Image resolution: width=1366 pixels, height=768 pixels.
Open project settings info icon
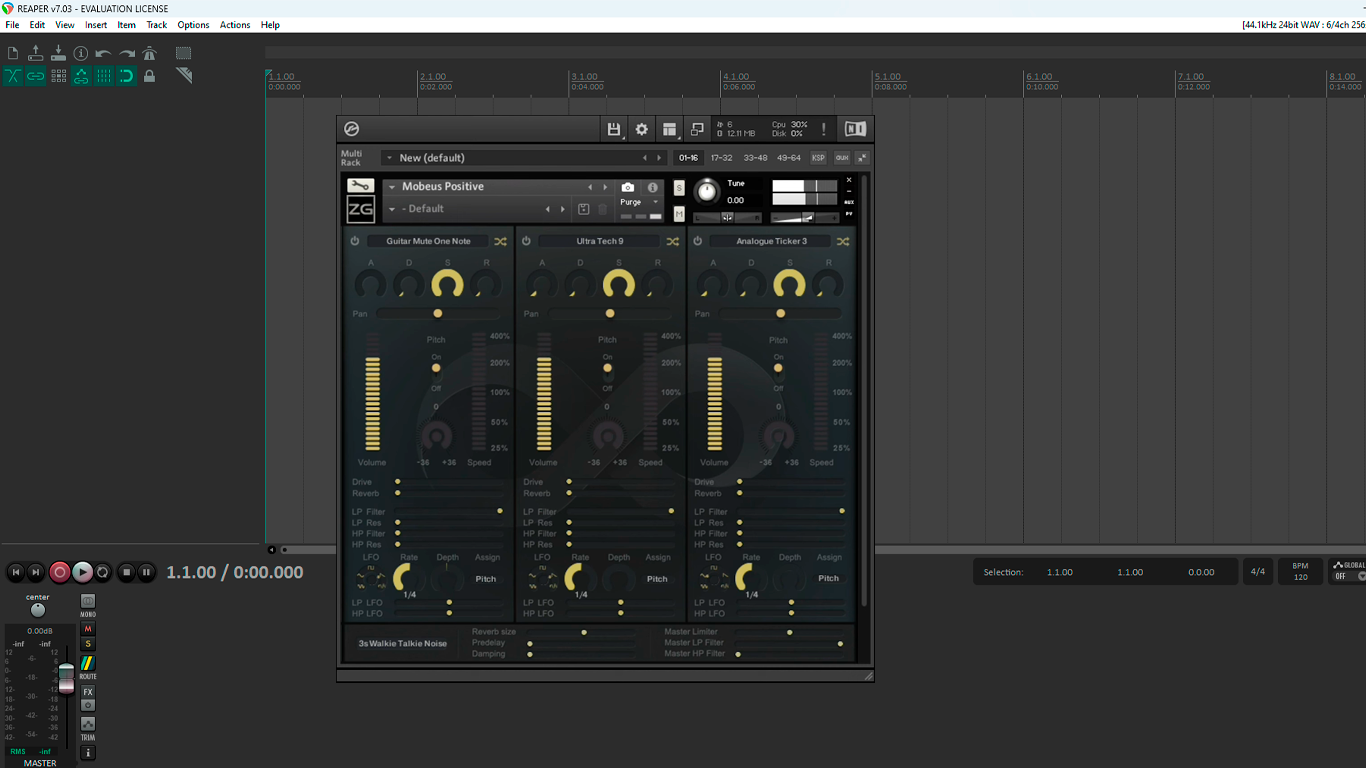coord(81,53)
